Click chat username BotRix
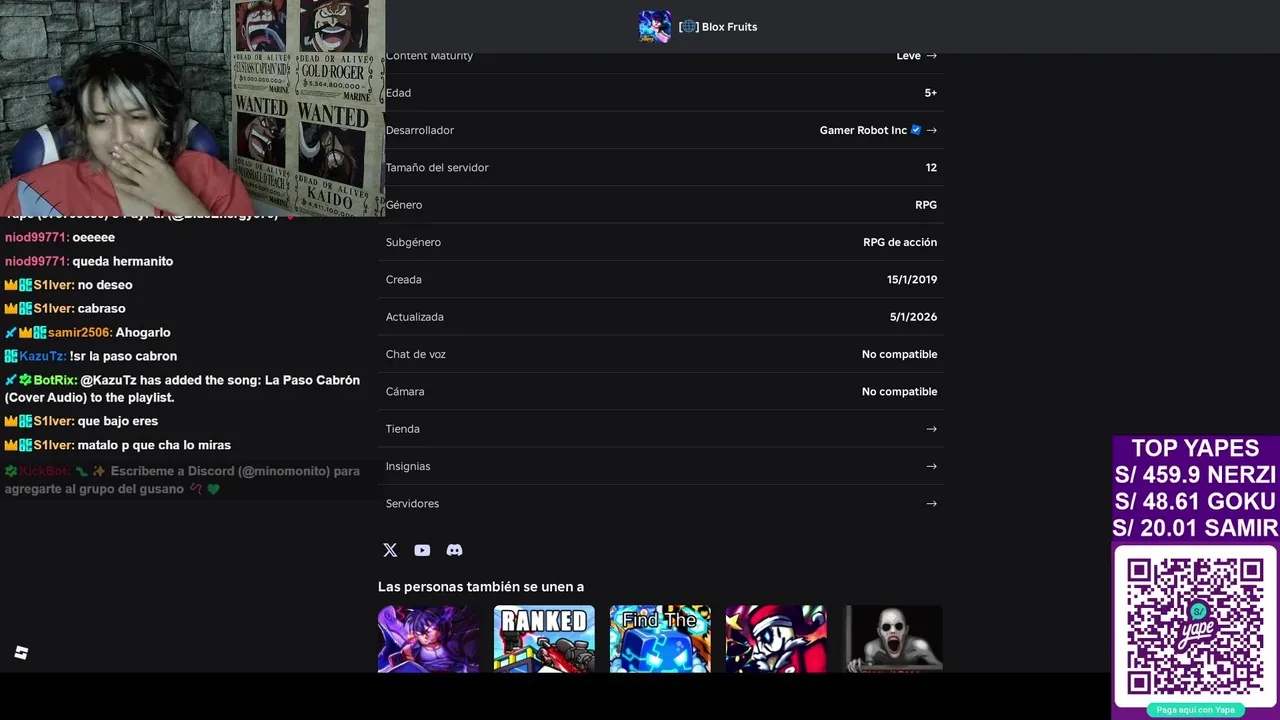The width and height of the screenshot is (1280, 720). (x=55, y=380)
